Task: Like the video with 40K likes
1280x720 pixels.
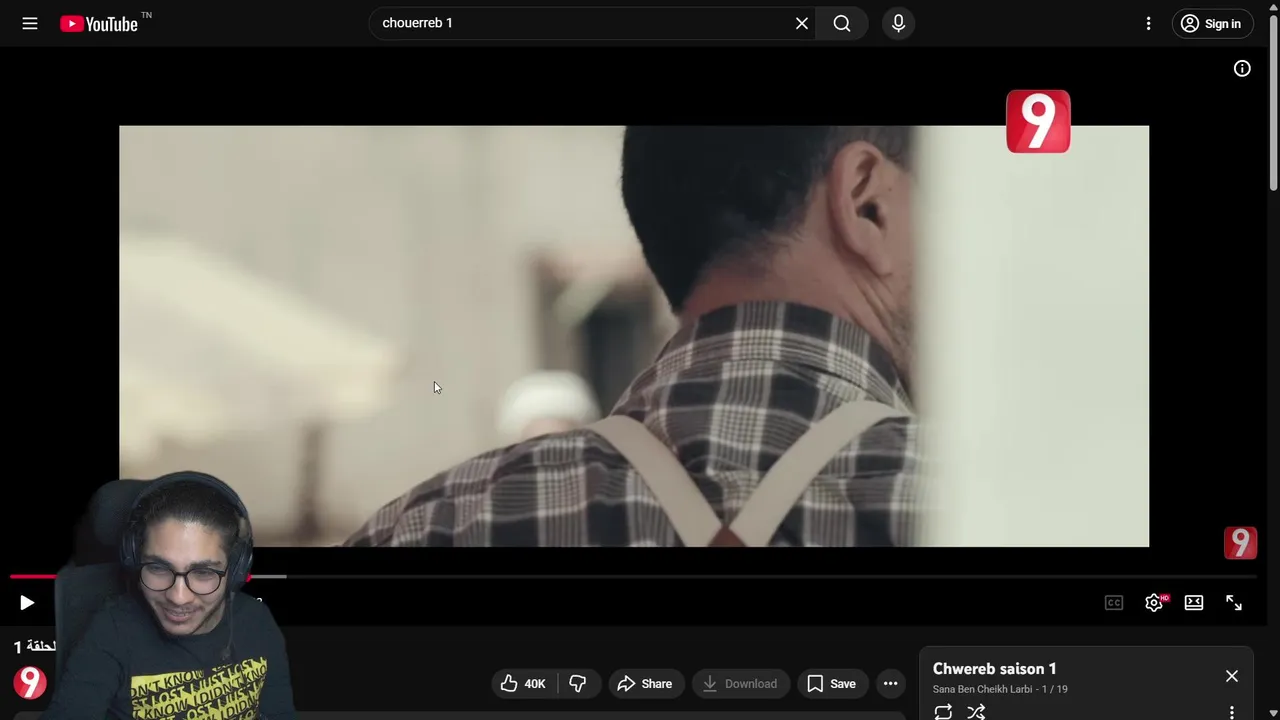Action: click(525, 683)
